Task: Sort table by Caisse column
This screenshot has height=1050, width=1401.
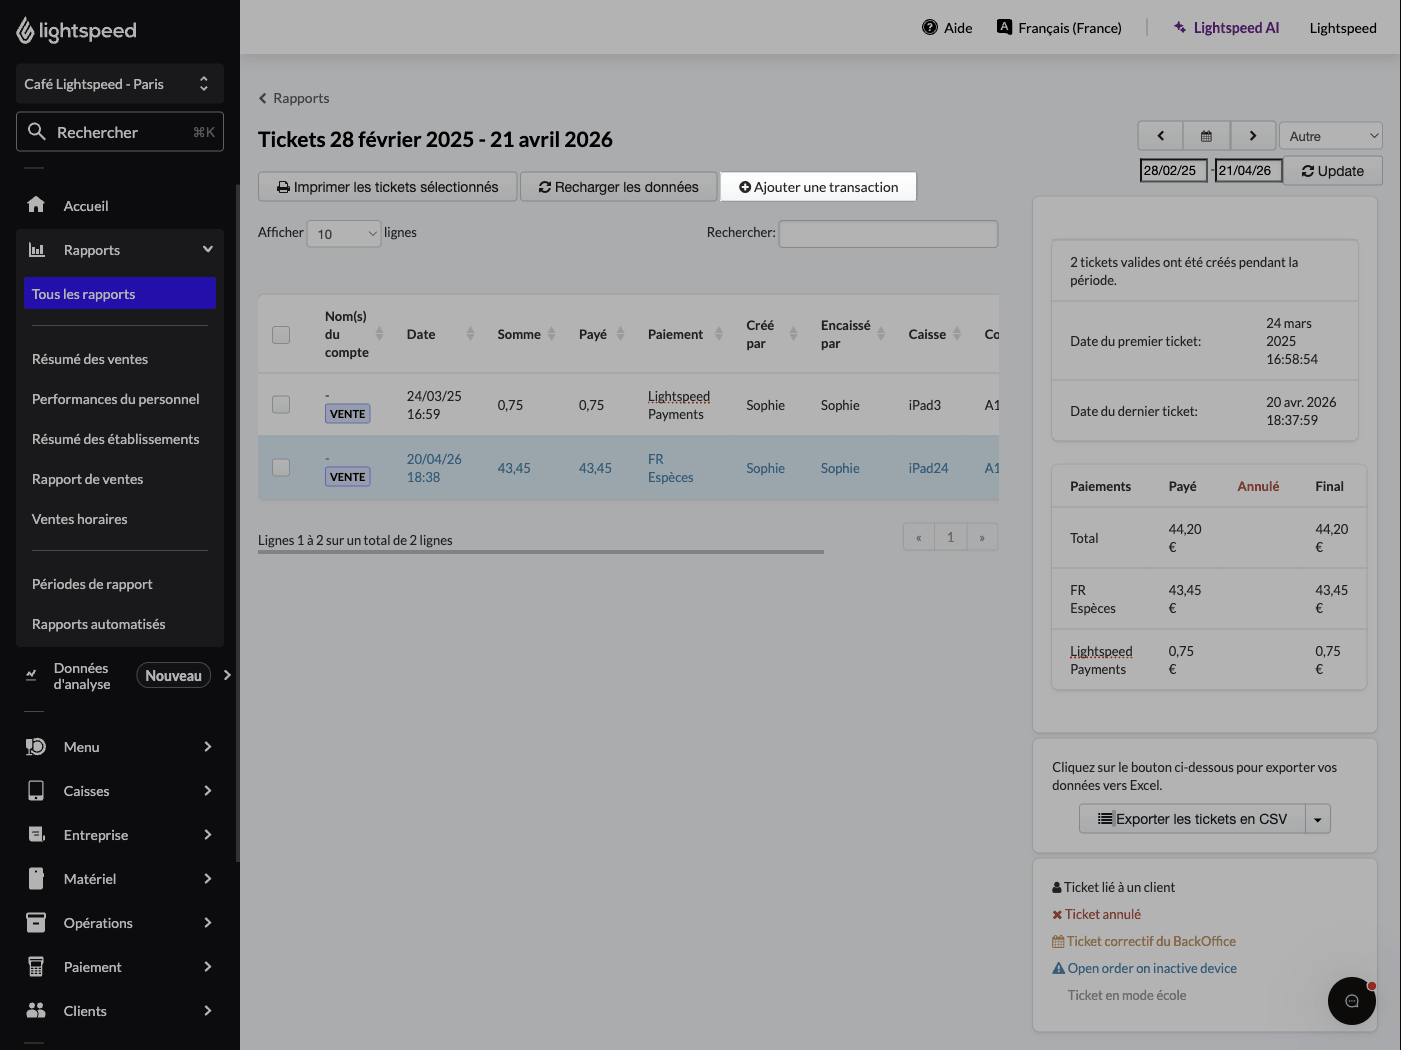Action: pyautogui.click(x=957, y=334)
